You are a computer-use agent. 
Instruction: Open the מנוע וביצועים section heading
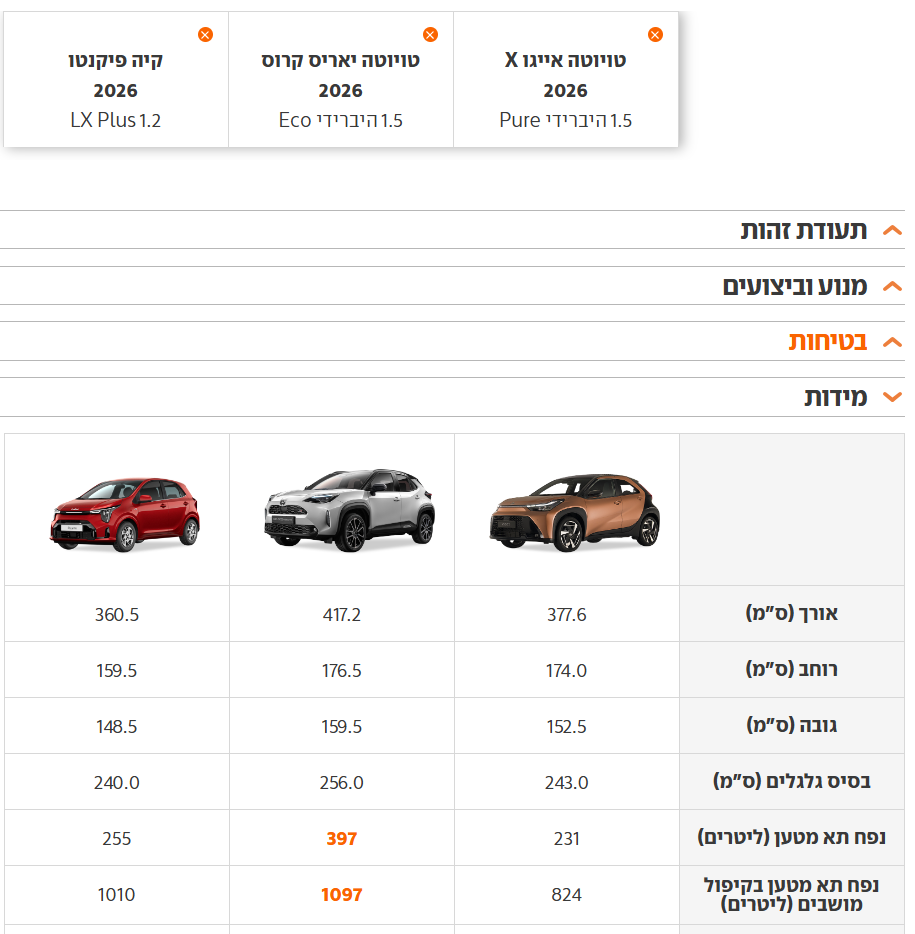[x=794, y=287]
